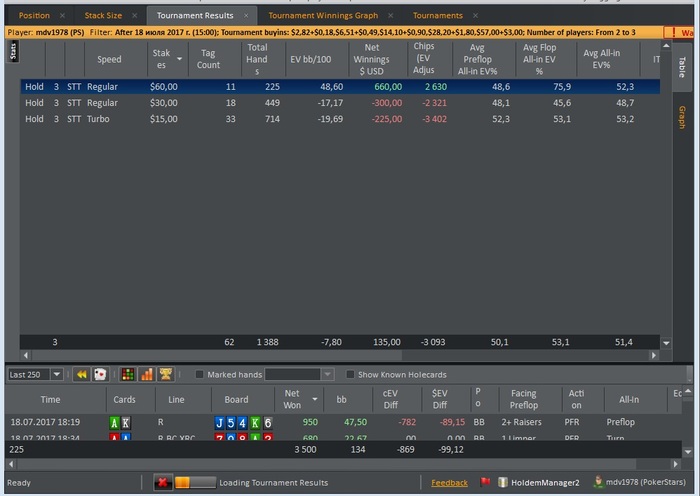
Task: Open the replayer dice-card icon
Action: [100, 374]
